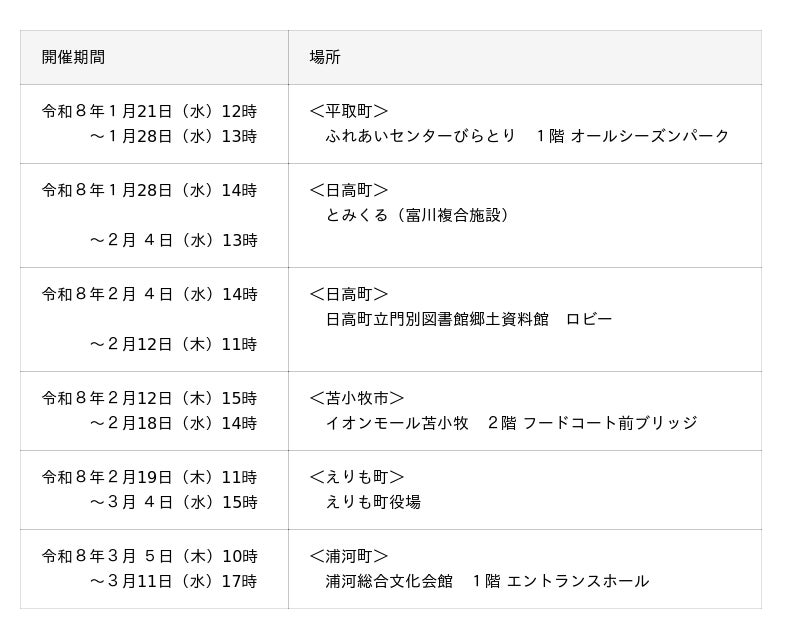The image size is (800, 639).
Task: Click the とみくる(富川複合施設) venue text
Action: coord(418,215)
